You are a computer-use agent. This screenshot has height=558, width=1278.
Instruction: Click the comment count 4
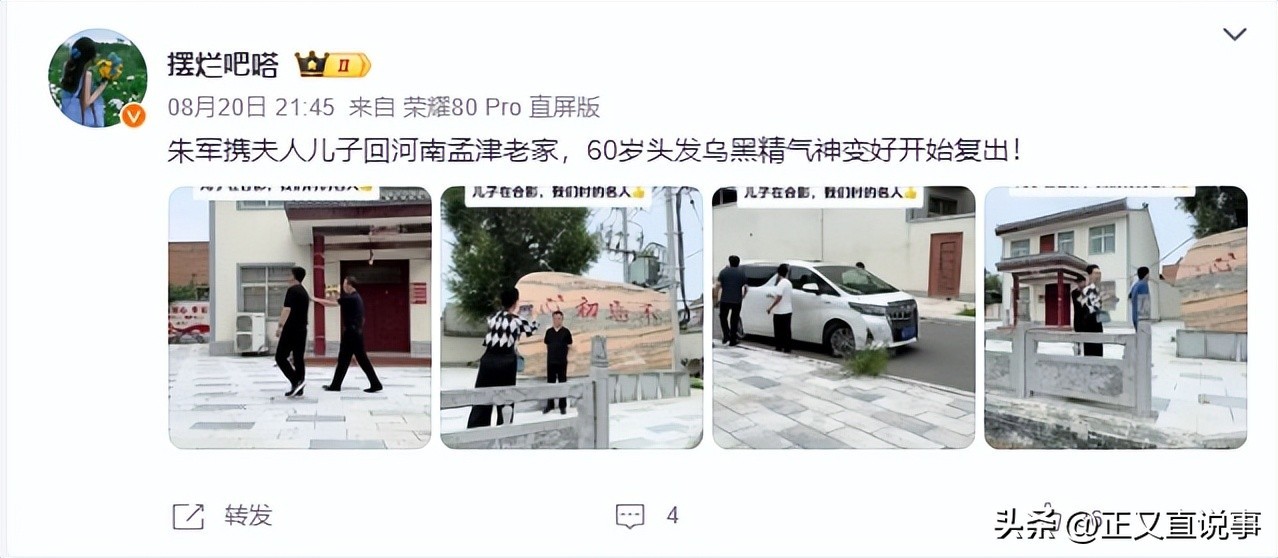(672, 516)
